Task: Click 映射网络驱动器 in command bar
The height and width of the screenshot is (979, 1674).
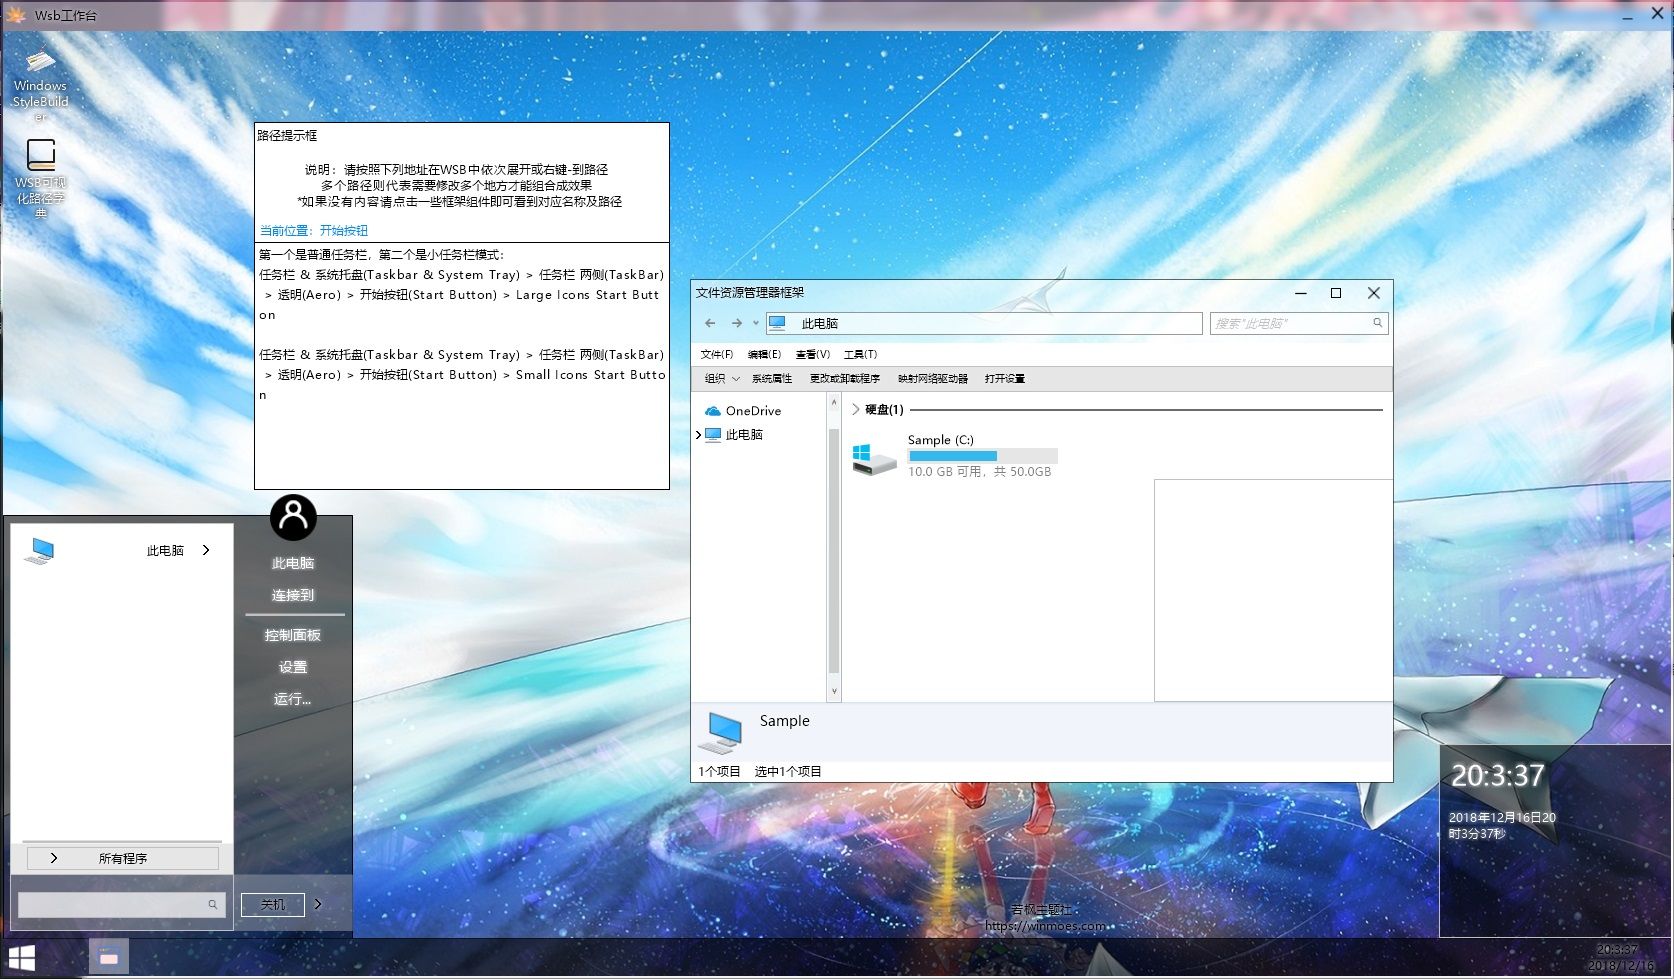Action: point(933,379)
